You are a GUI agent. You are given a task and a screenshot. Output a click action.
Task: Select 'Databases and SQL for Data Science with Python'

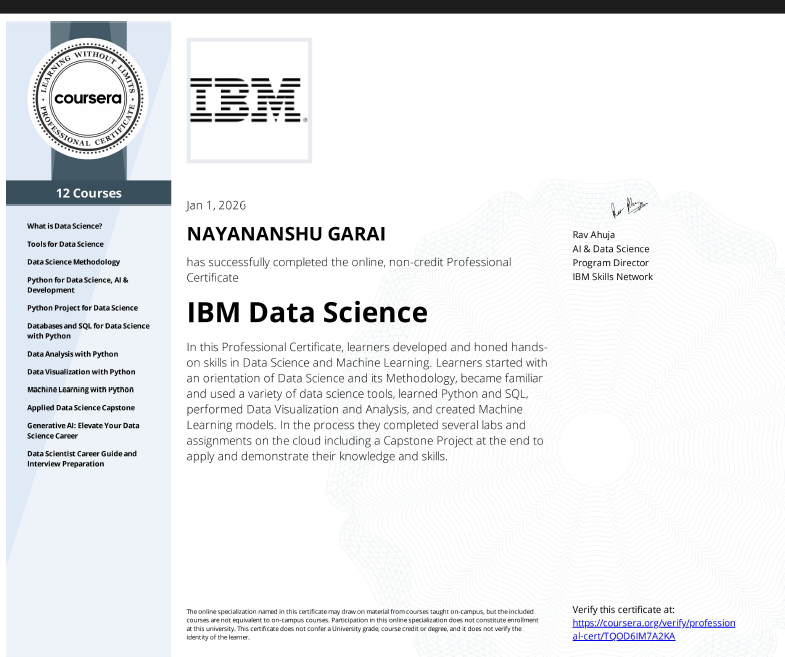click(88, 331)
